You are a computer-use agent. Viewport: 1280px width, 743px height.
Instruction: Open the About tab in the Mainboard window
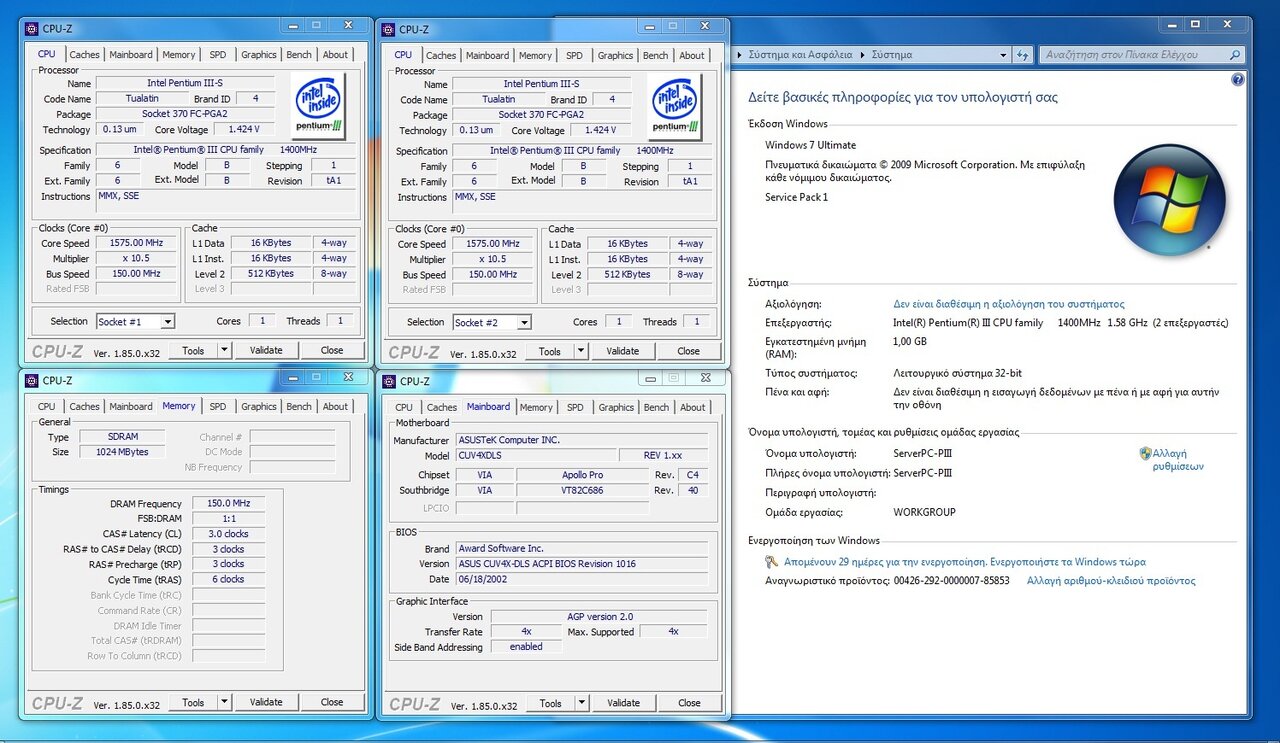tap(692, 408)
